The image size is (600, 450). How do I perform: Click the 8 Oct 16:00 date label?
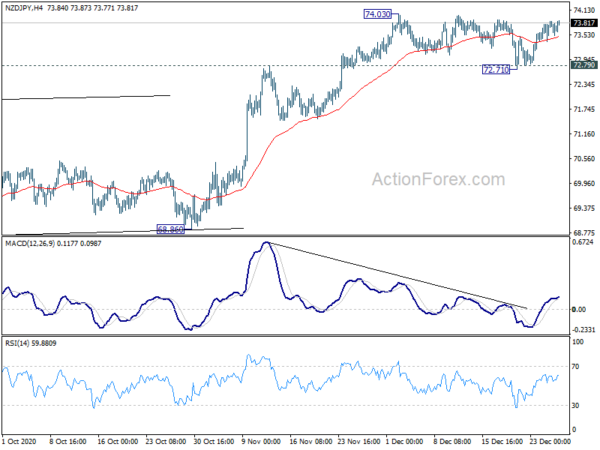click(x=68, y=441)
